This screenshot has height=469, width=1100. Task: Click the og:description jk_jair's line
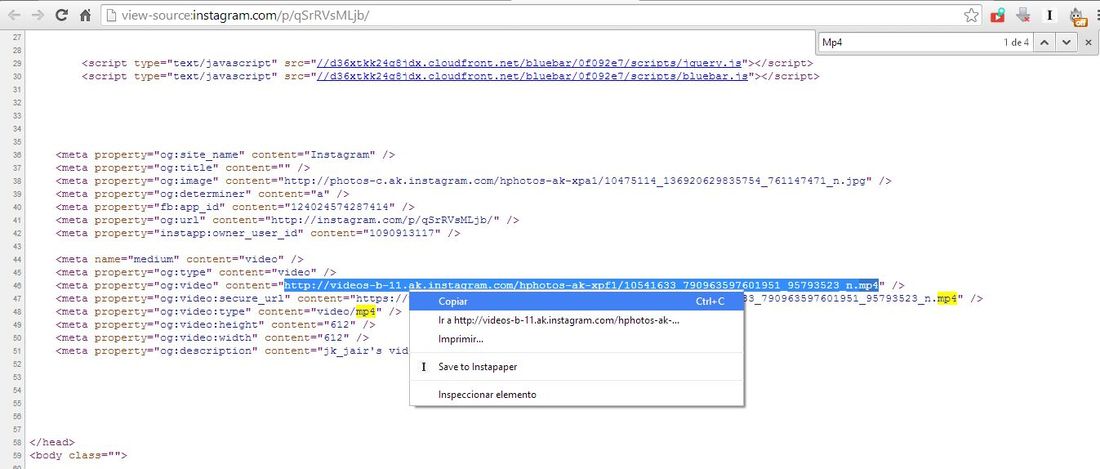(232, 351)
